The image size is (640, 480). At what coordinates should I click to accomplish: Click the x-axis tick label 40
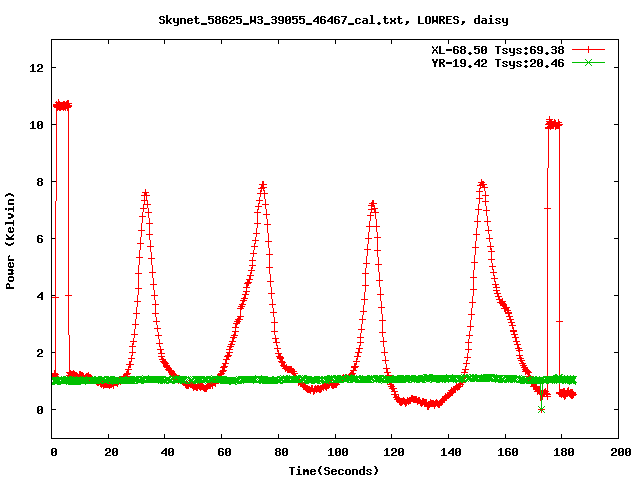[167, 452]
